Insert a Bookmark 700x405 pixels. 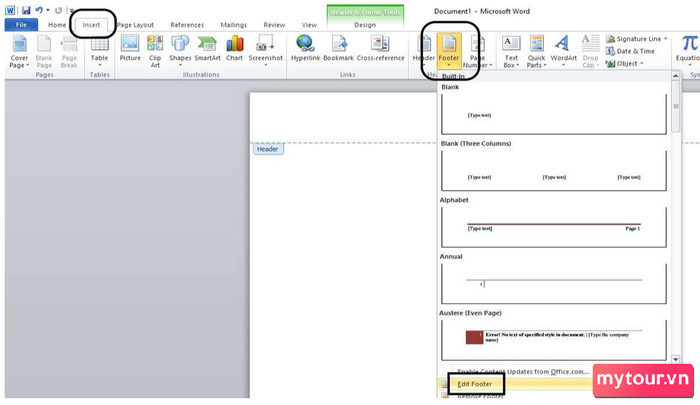338,49
